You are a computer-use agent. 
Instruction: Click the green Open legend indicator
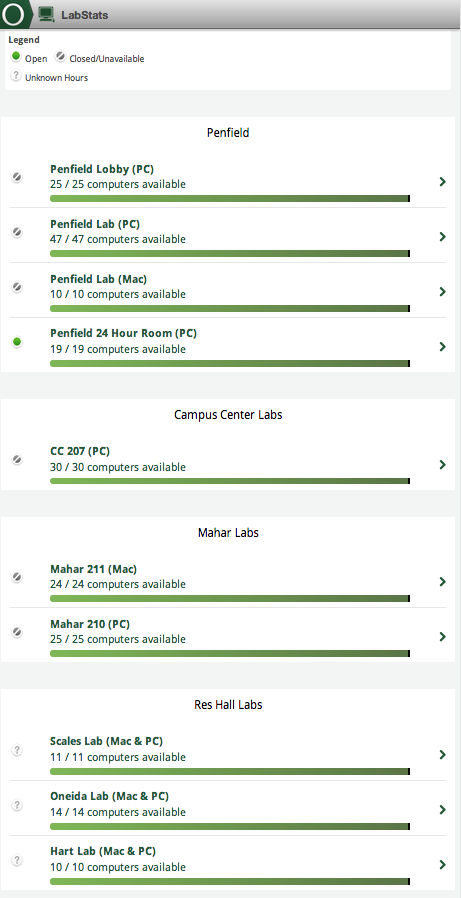pyautogui.click(x=16, y=57)
